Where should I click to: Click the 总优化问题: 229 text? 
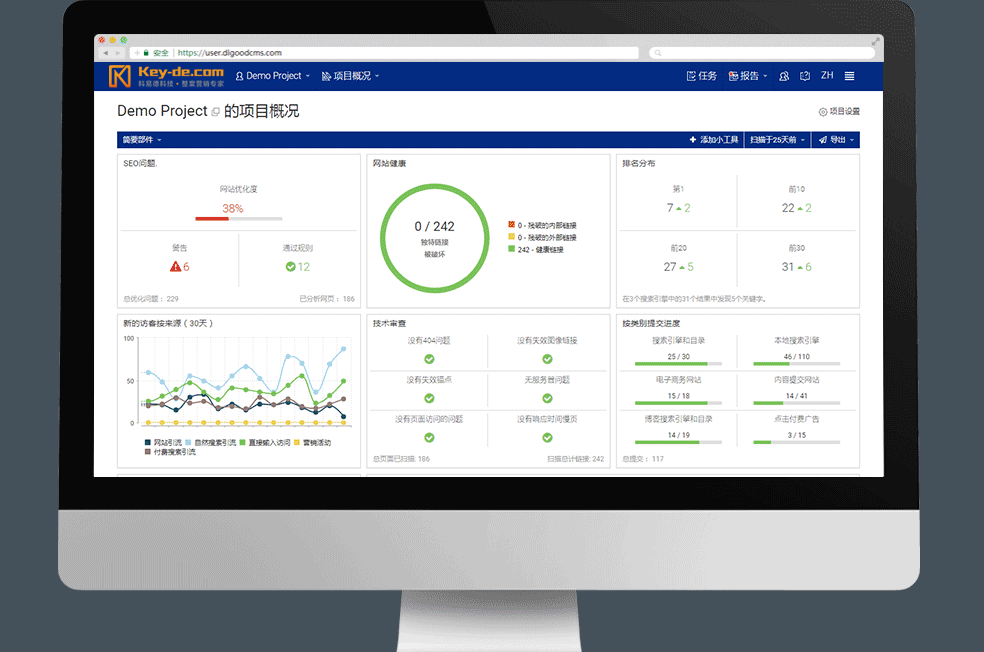coord(151,299)
